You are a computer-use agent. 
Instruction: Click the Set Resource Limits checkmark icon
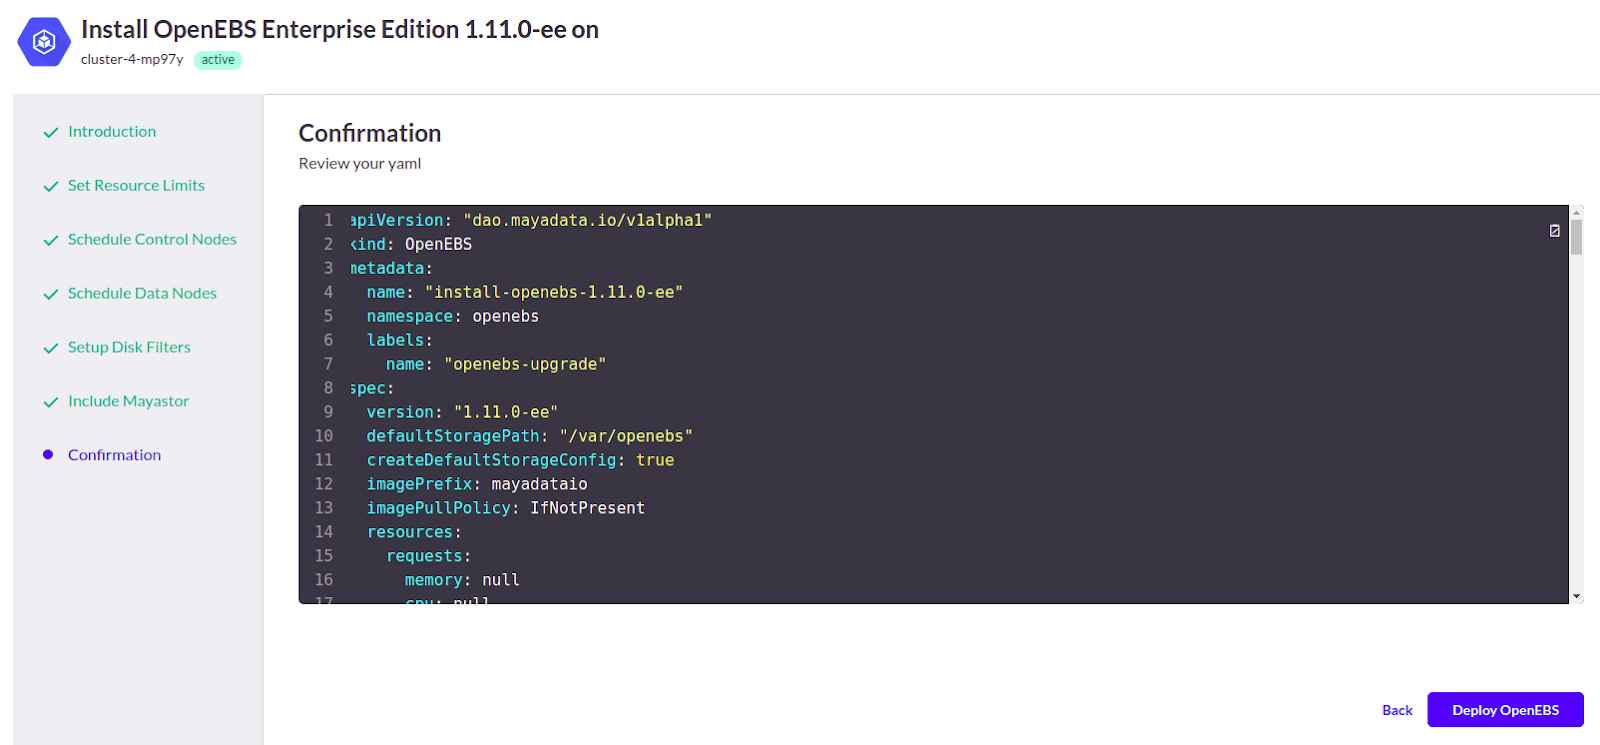(51, 186)
